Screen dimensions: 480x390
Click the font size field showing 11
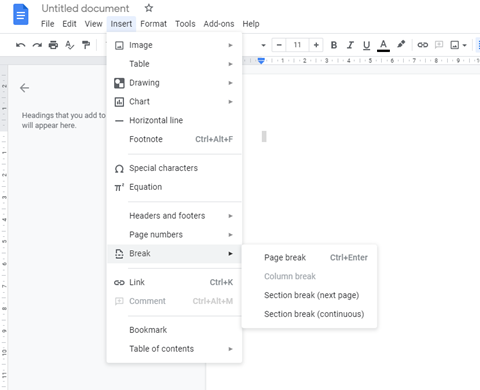pyautogui.click(x=297, y=45)
